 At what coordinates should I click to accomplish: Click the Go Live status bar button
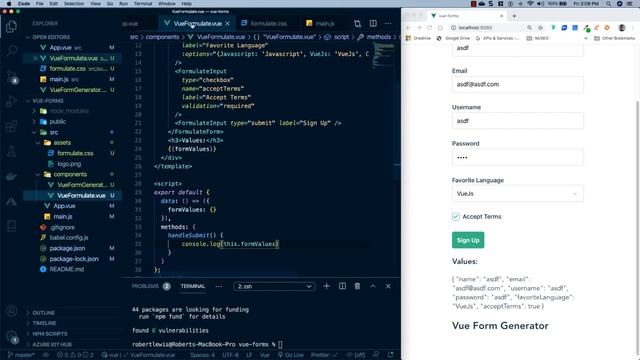tap(291, 355)
